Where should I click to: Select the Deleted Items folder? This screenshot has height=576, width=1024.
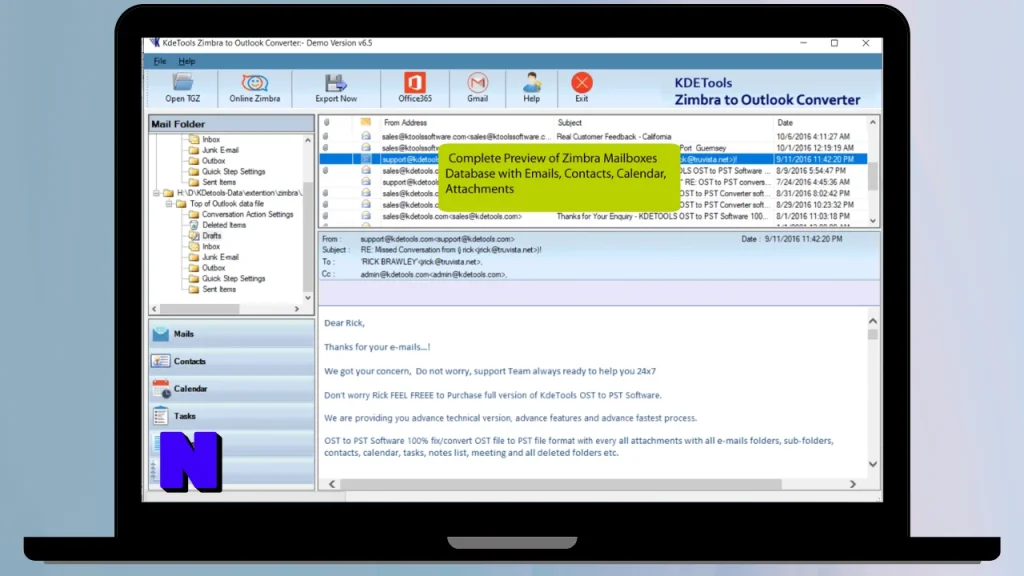224,225
